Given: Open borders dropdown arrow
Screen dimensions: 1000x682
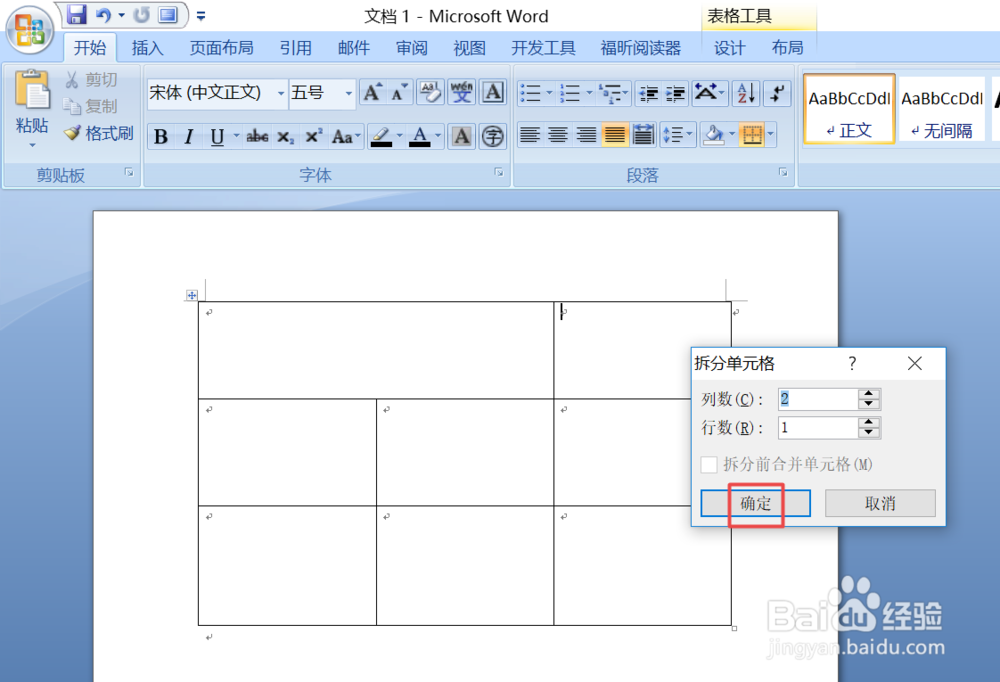Looking at the screenshot, I should pos(770,135).
